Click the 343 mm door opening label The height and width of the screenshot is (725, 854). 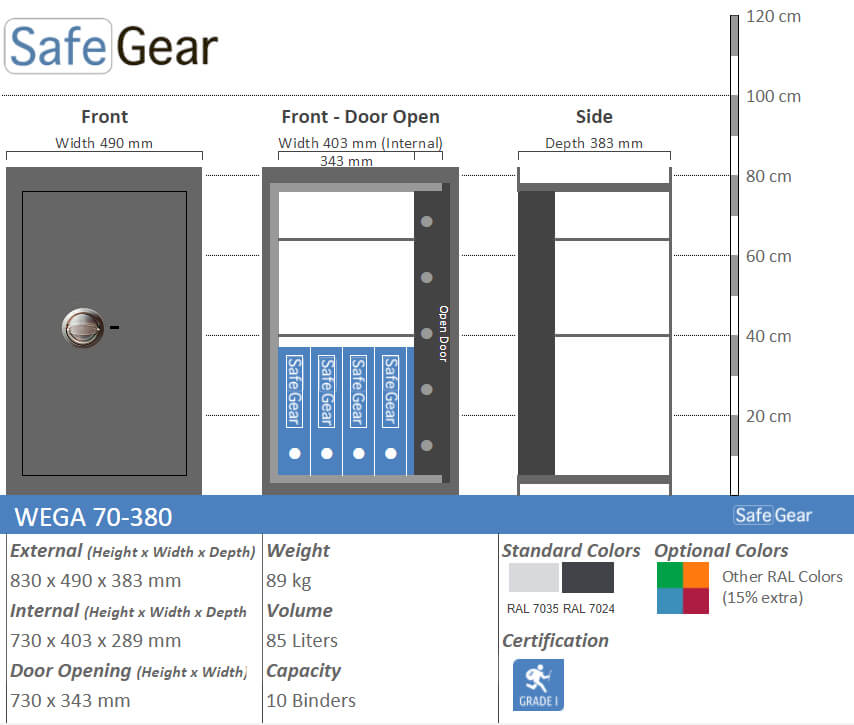click(x=346, y=161)
